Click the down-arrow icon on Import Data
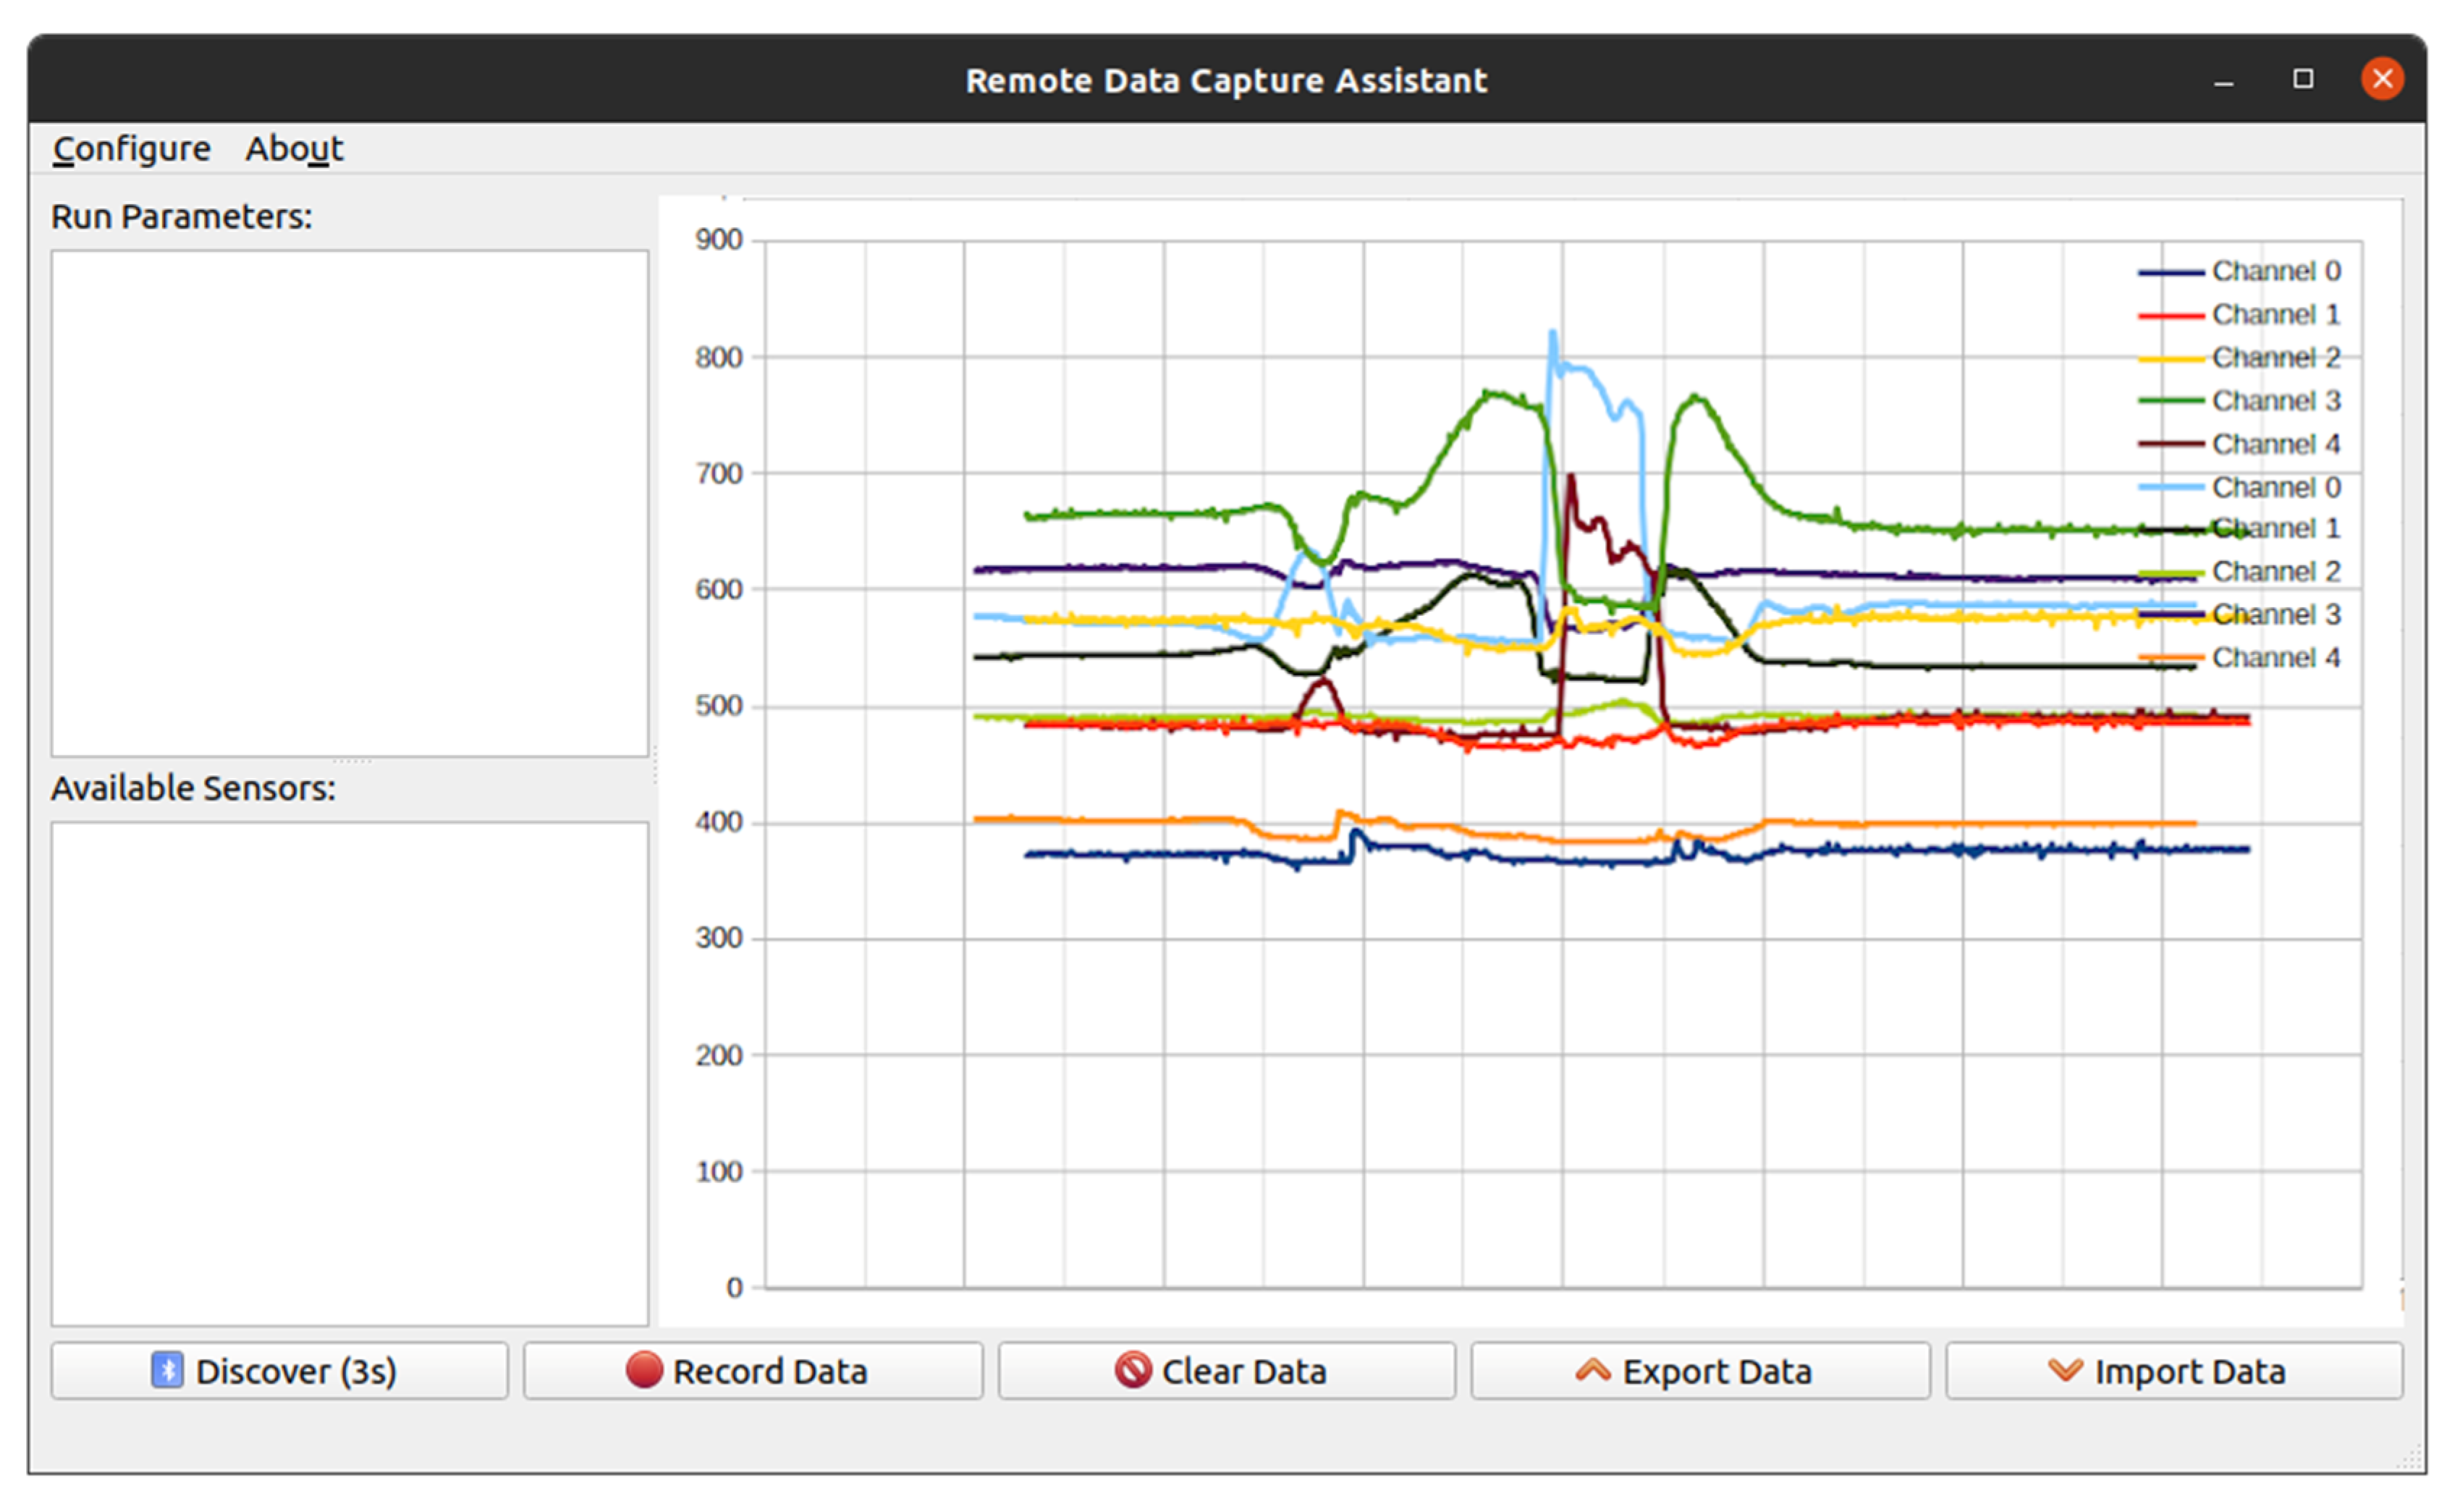Screen dimensions: 2460x1512 [2065, 1370]
